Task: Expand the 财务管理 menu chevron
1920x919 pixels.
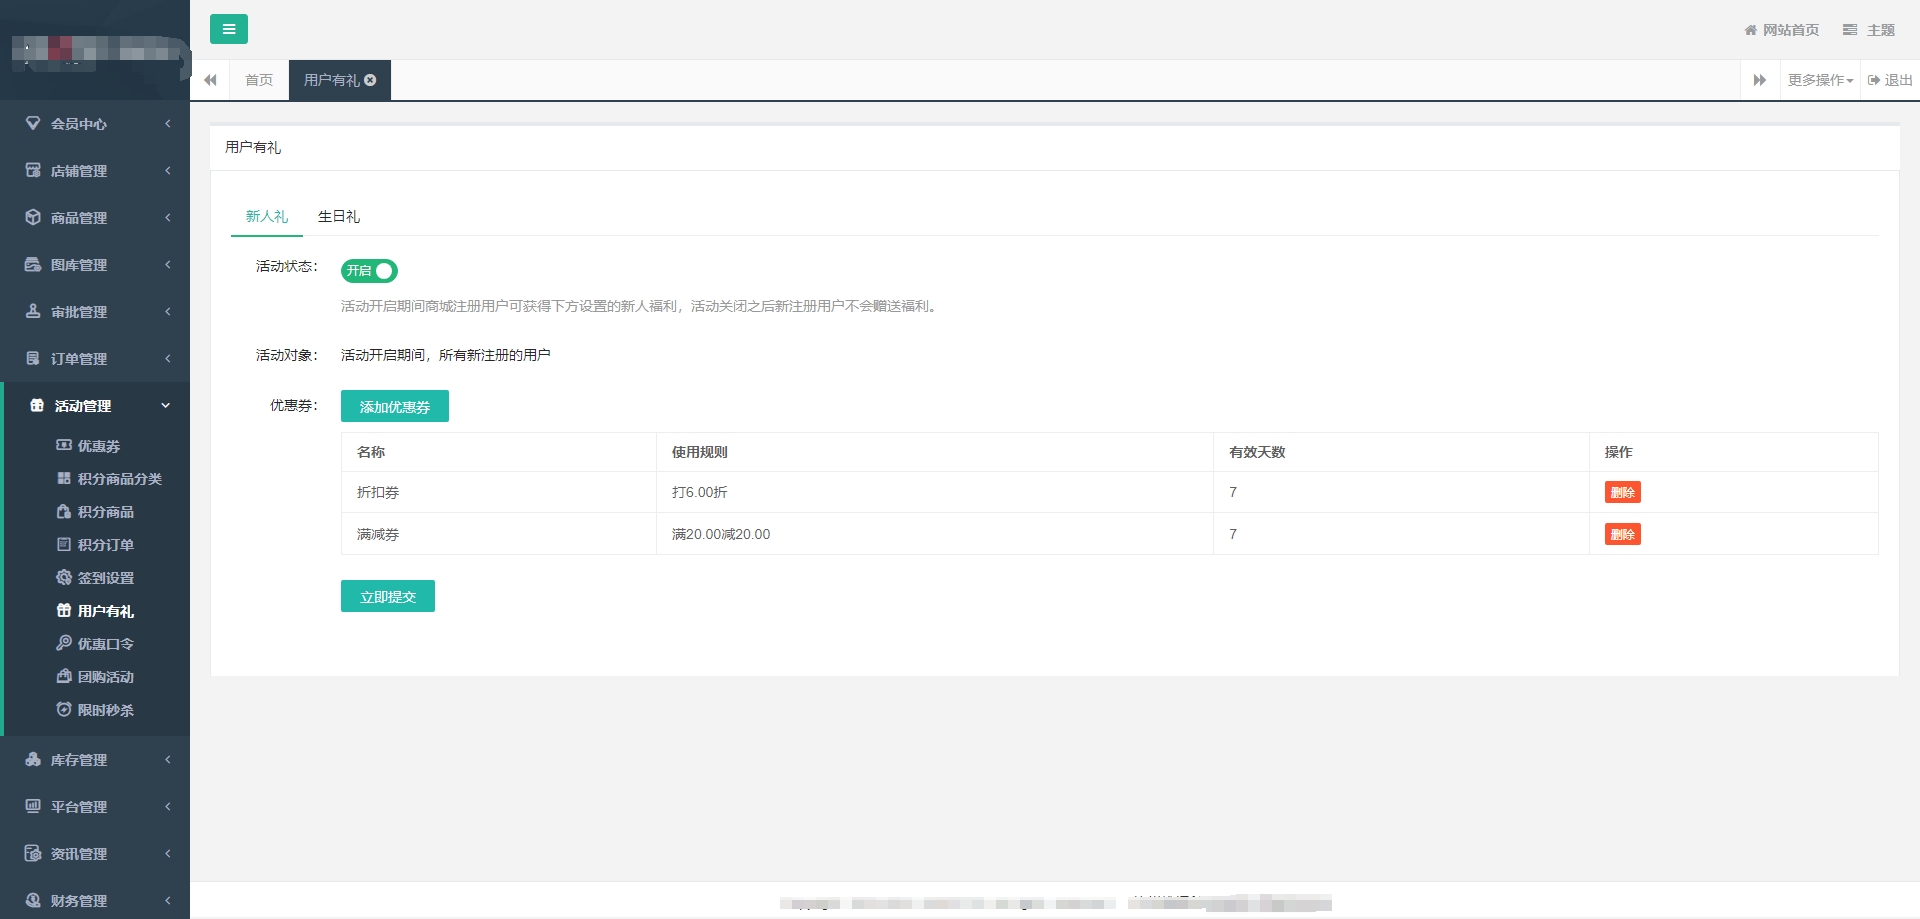Action: coord(167,900)
